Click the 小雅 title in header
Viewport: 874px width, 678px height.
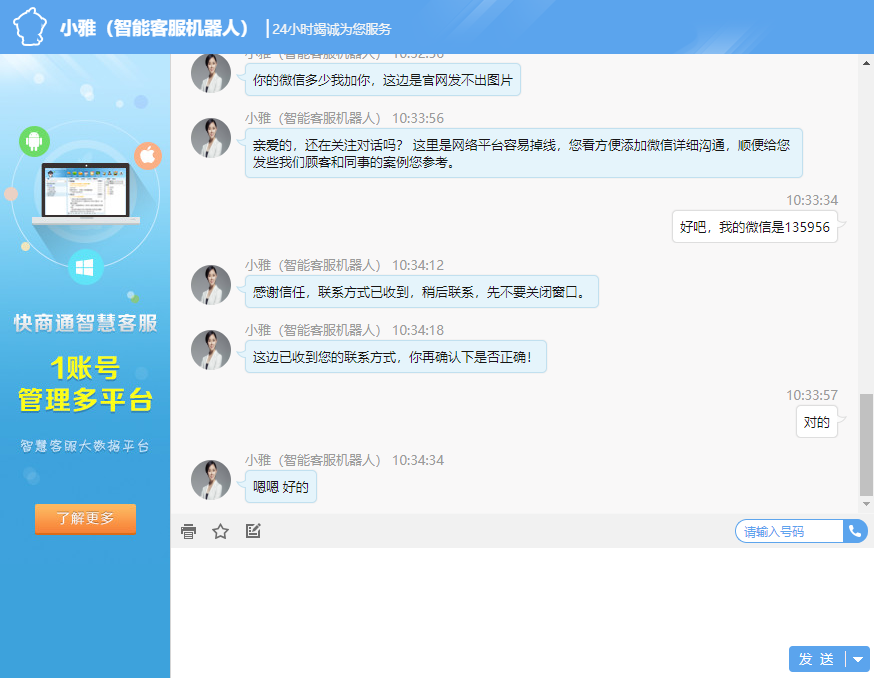click(155, 28)
